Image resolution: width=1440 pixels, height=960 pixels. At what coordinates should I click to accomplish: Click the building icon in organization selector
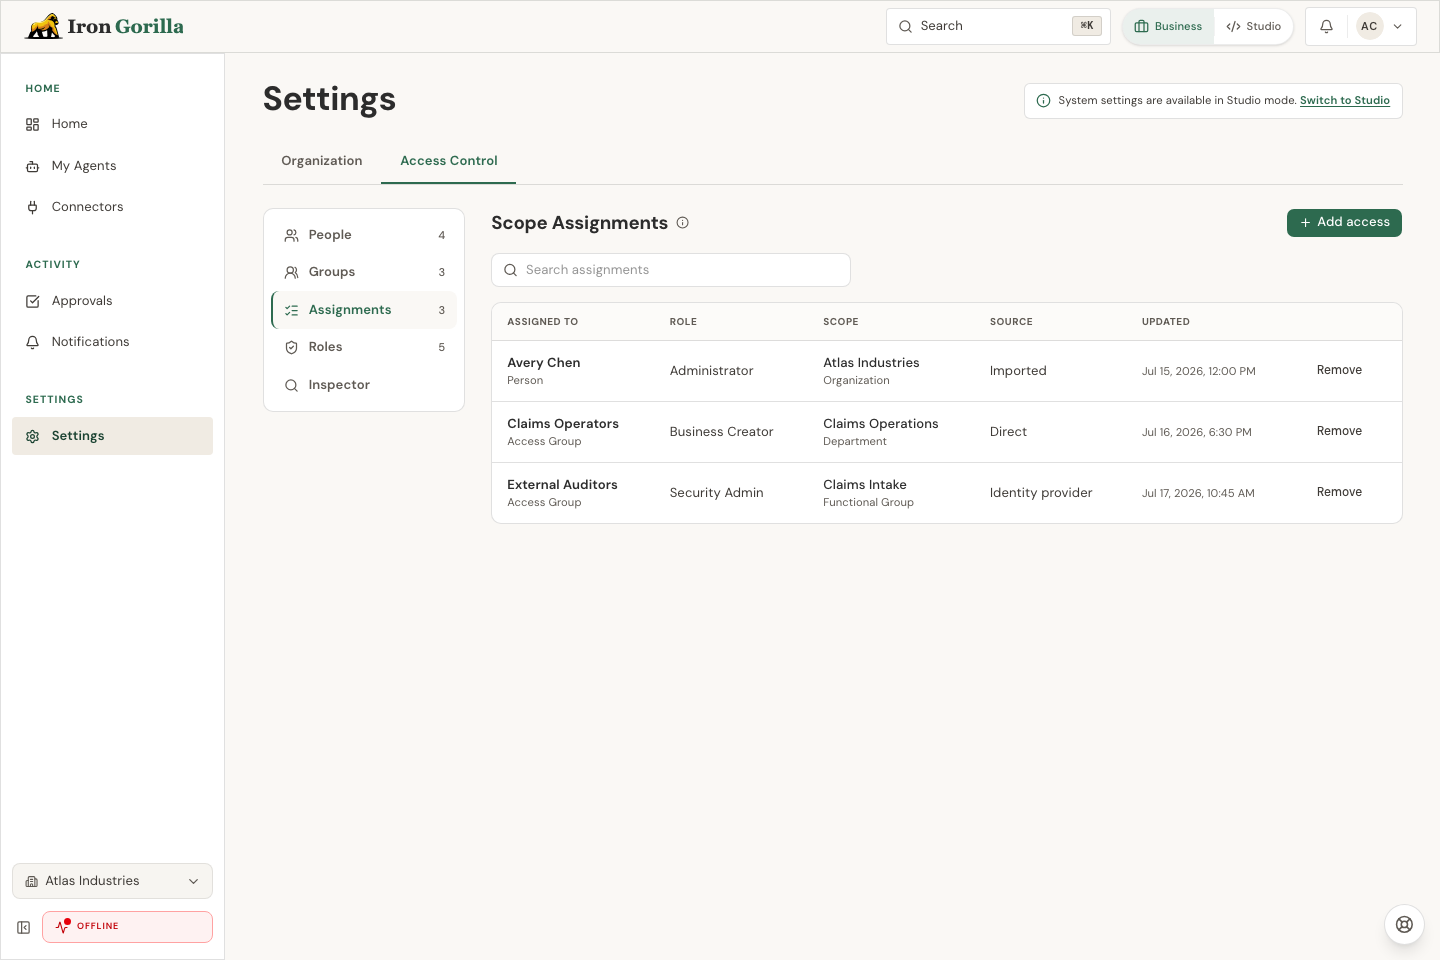[32, 881]
